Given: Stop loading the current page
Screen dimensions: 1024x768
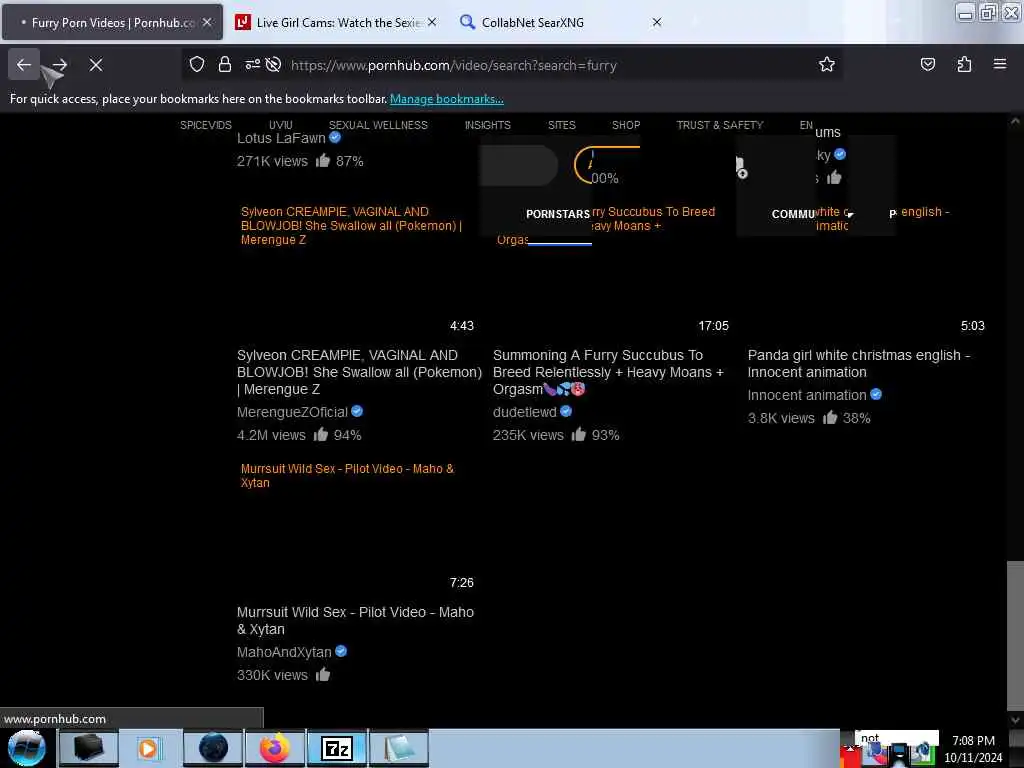Looking at the screenshot, I should (x=96, y=65).
